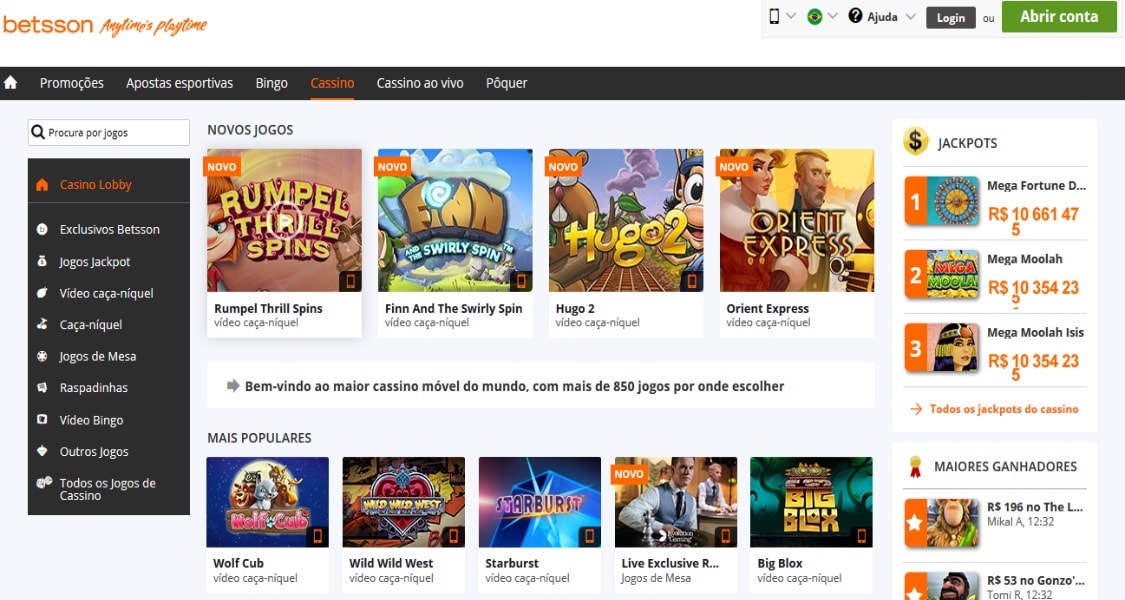This screenshot has height=600, width=1125.
Task: Click the betsson logo
Action: point(48,25)
